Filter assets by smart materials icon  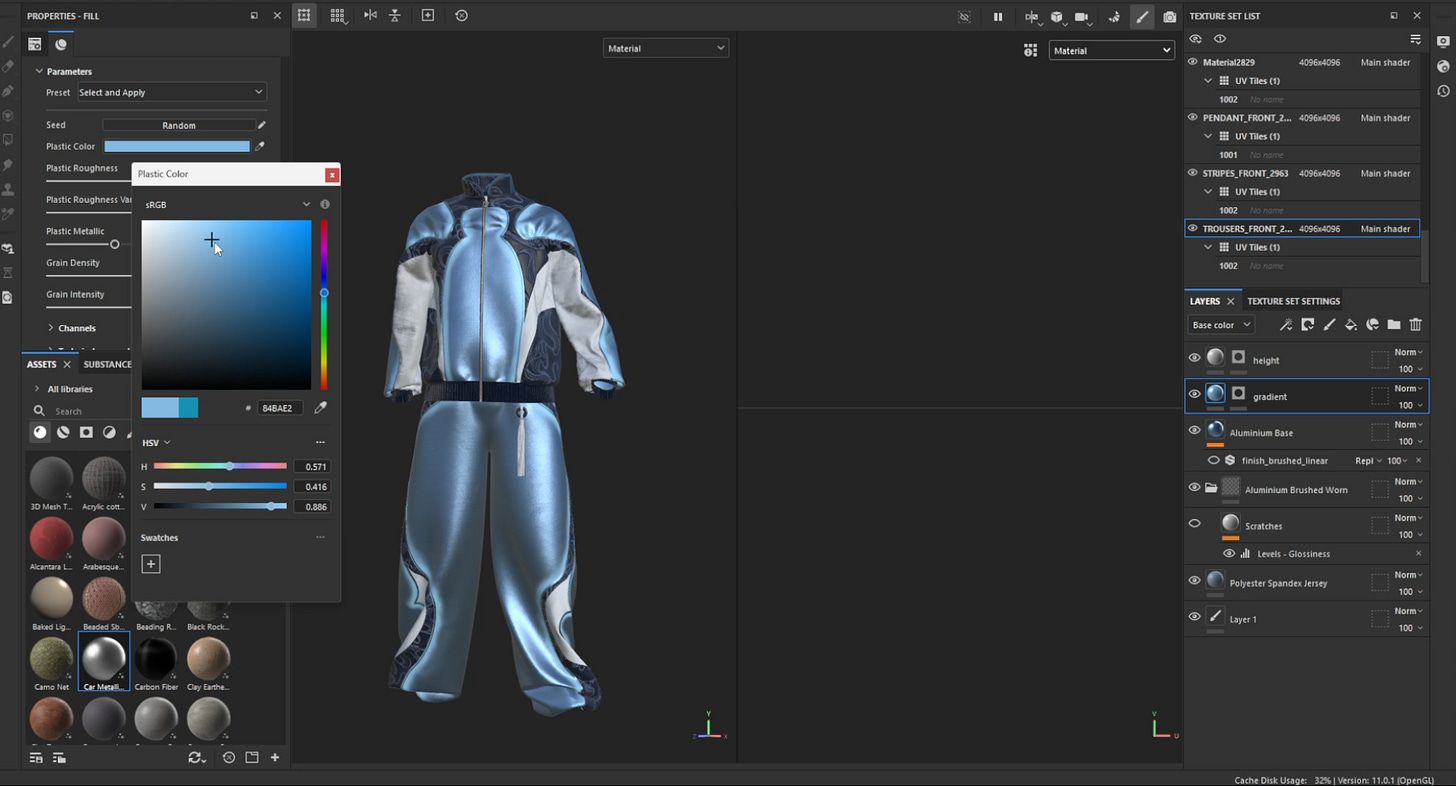point(63,432)
